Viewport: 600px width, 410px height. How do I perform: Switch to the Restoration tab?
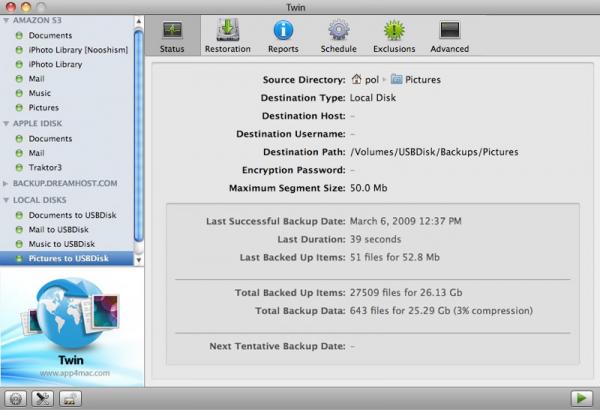pos(228,36)
